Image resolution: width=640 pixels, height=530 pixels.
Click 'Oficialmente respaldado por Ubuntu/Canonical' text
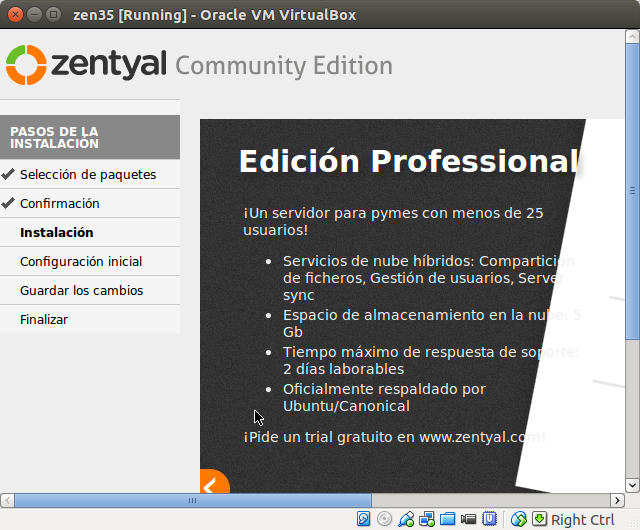384,397
